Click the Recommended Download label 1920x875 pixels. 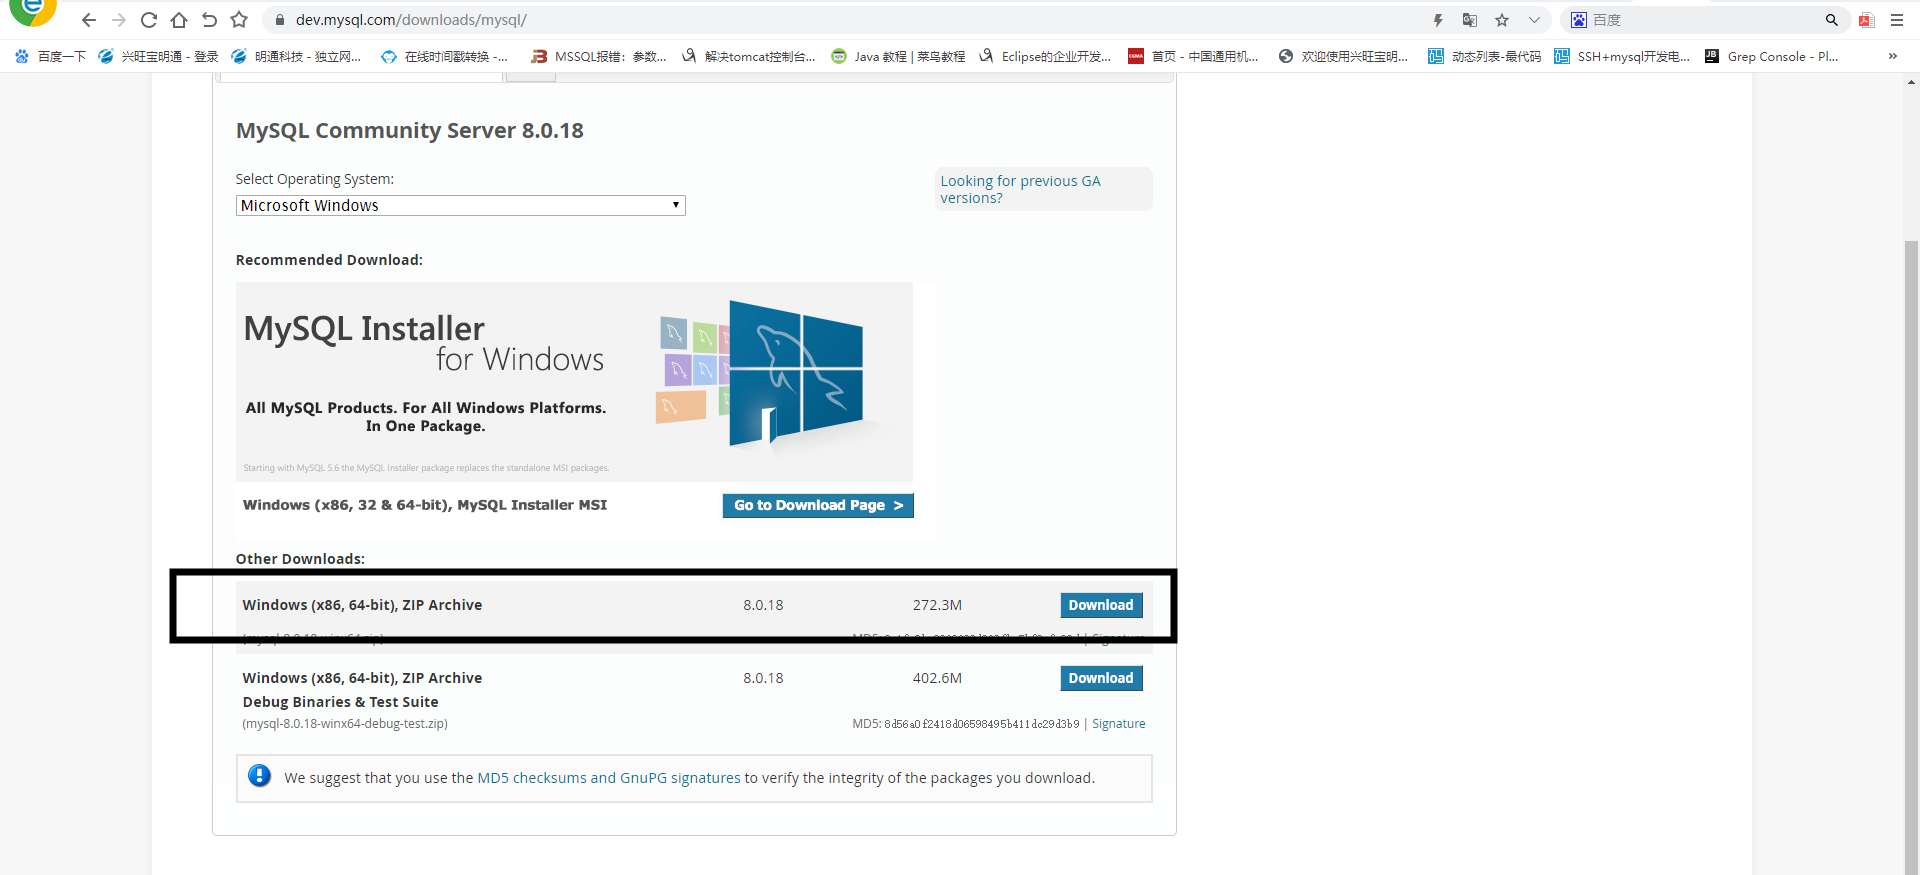click(x=329, y=260)
